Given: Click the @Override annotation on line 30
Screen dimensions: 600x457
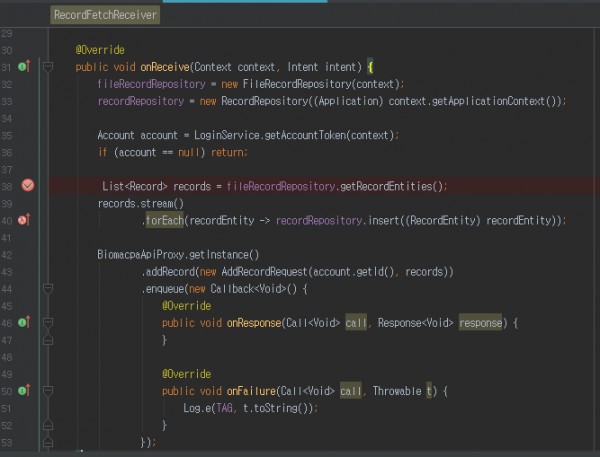Looking at the screenshot, I should pos(100,50).
